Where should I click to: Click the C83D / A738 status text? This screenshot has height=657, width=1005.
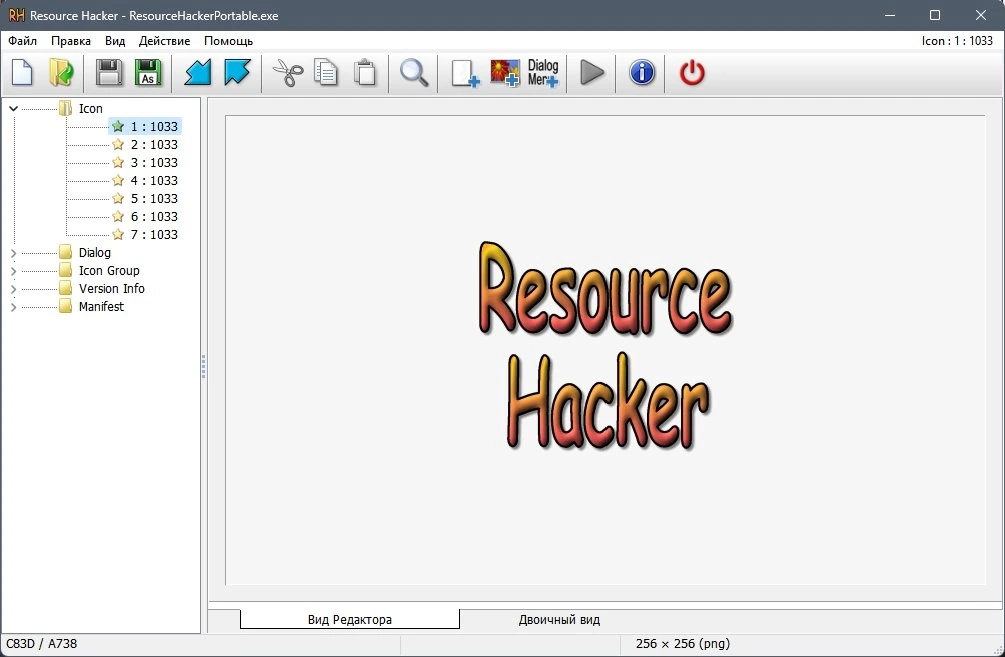[42, 644]
